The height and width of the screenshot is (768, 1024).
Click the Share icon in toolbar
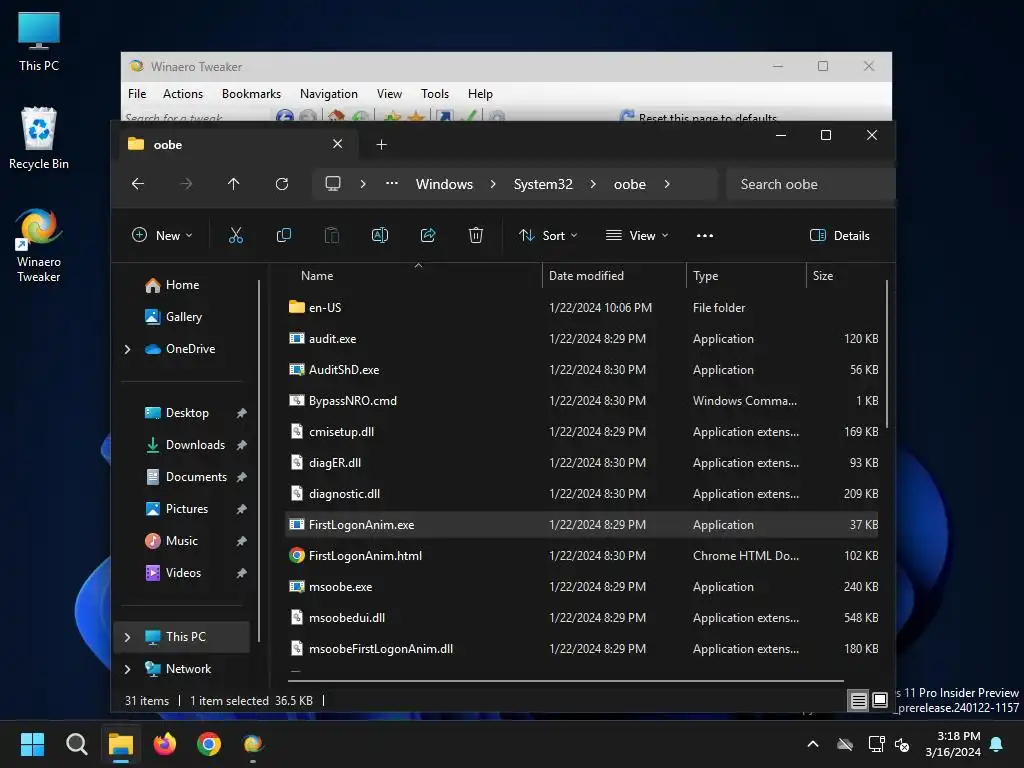pyautogui.click(x=428, y=235)
